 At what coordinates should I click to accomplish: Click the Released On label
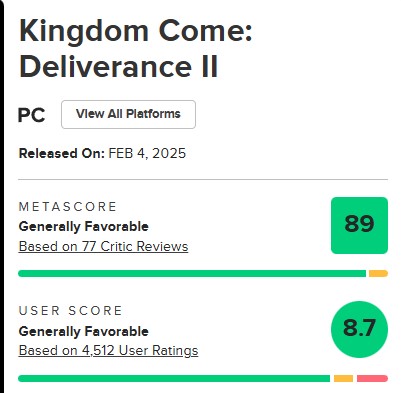62,154
